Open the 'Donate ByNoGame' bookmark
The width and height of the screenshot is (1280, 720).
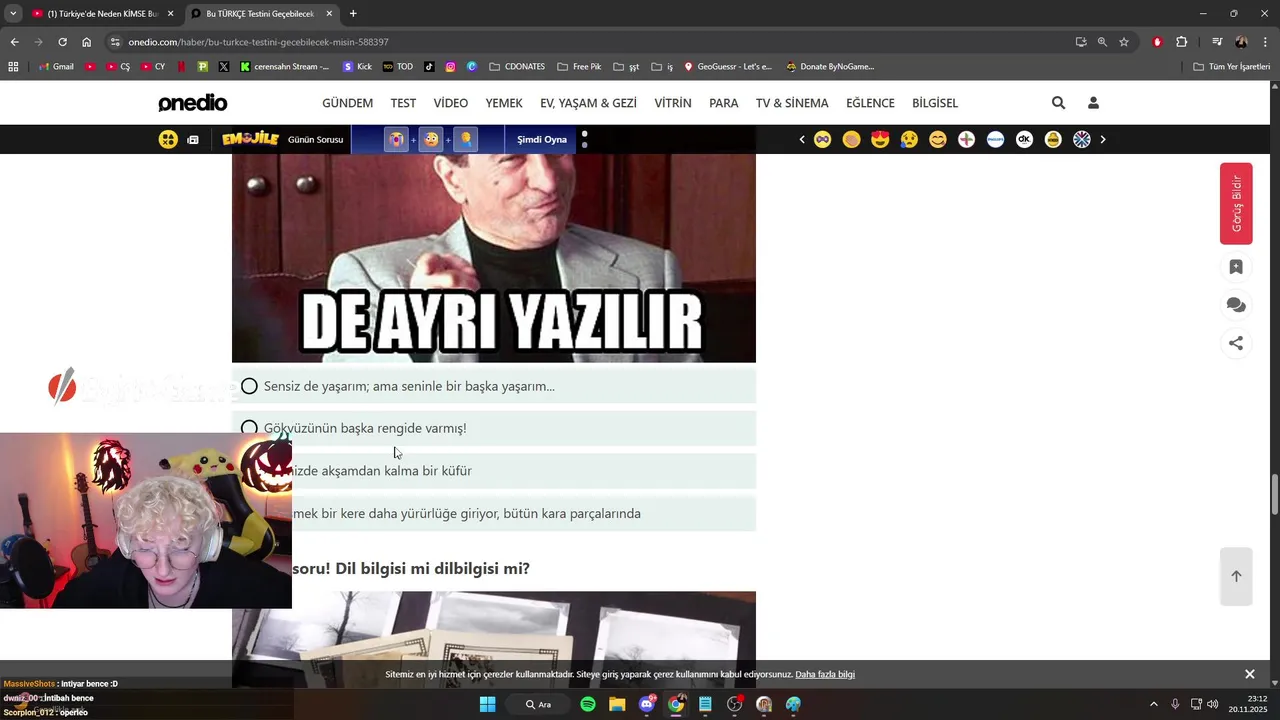click(830, 67)
